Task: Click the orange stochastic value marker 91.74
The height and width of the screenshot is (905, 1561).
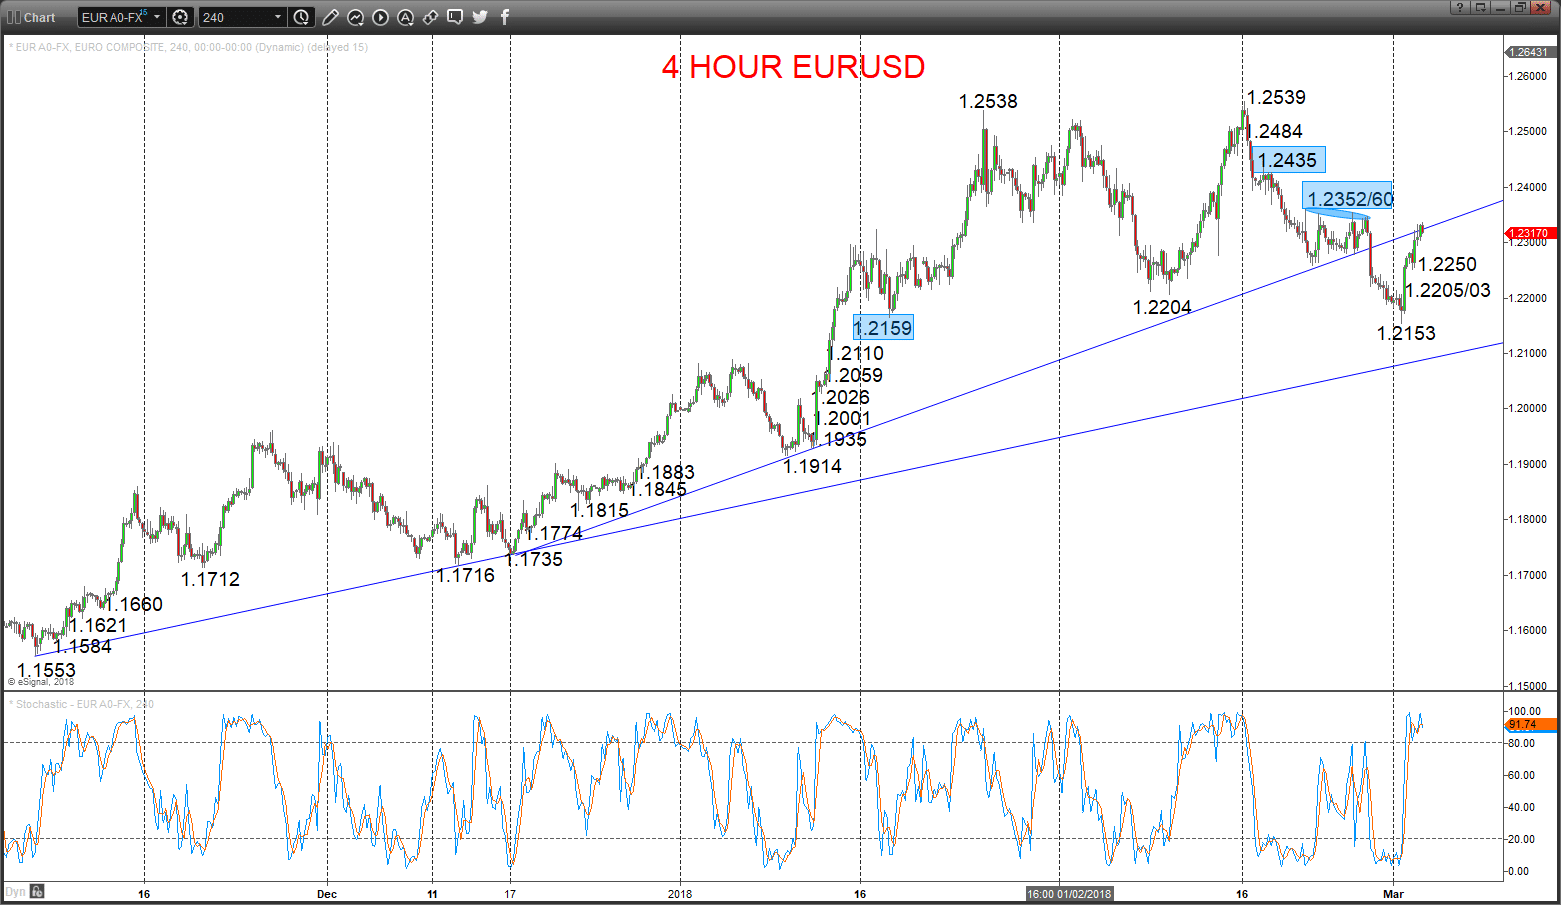Action: coord(1530,724)
